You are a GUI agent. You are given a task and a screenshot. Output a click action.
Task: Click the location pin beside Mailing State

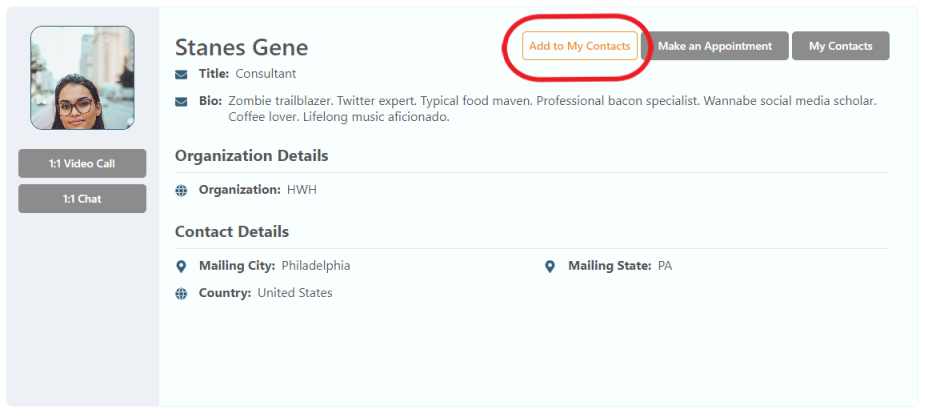coord(550,266)
